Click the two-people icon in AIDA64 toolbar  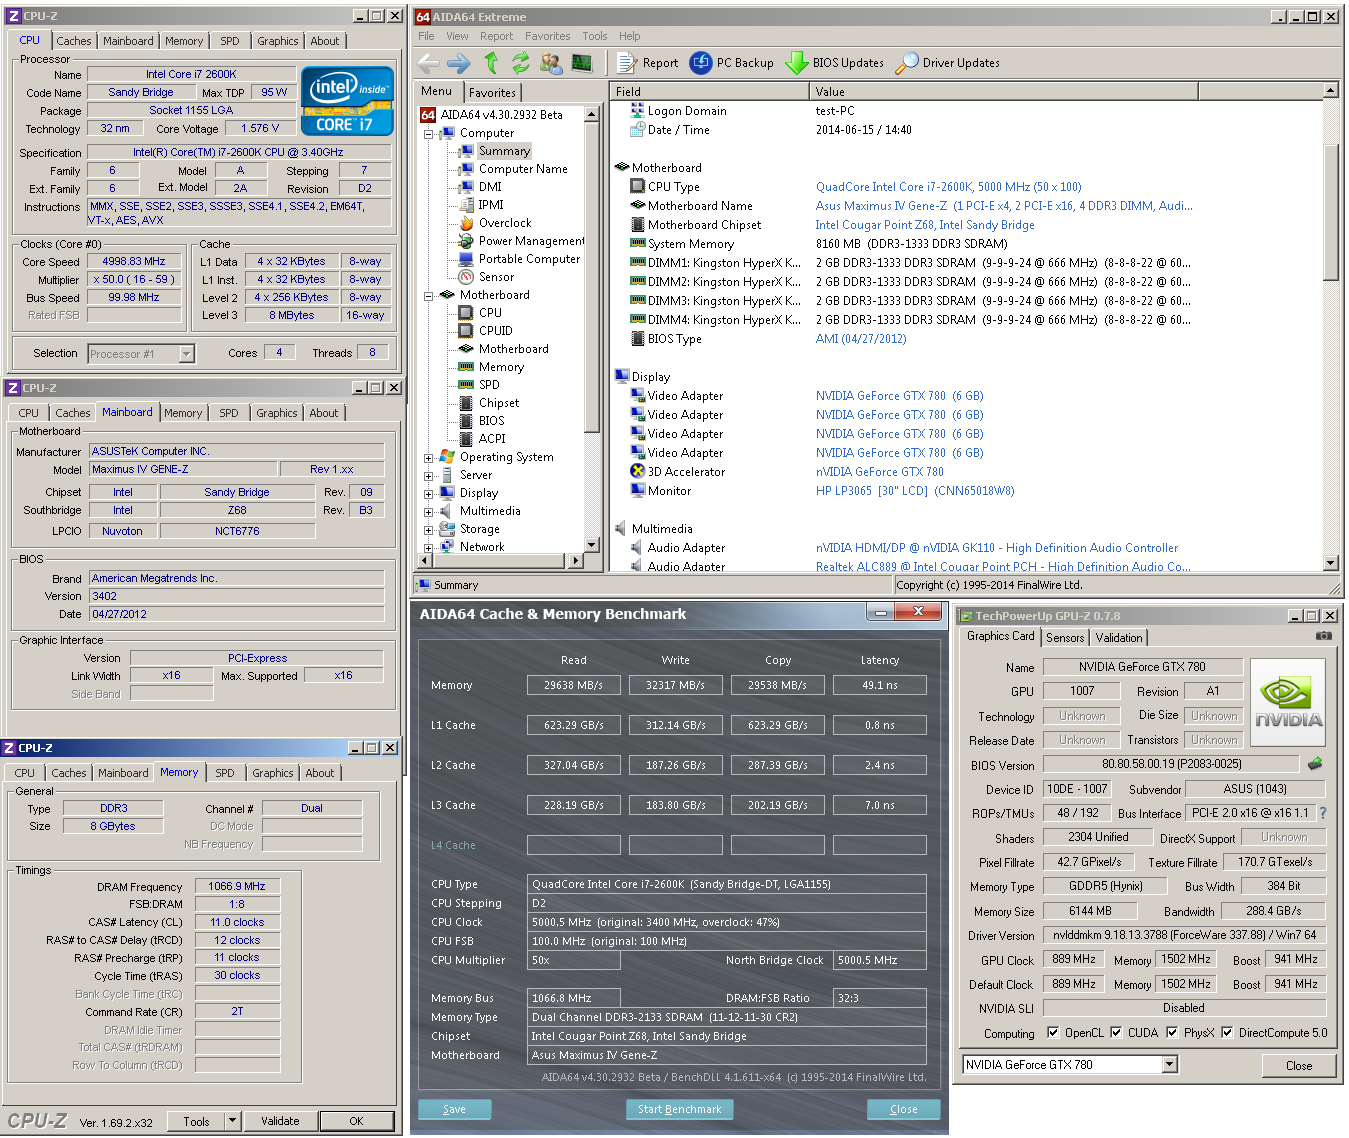(551, 63)
